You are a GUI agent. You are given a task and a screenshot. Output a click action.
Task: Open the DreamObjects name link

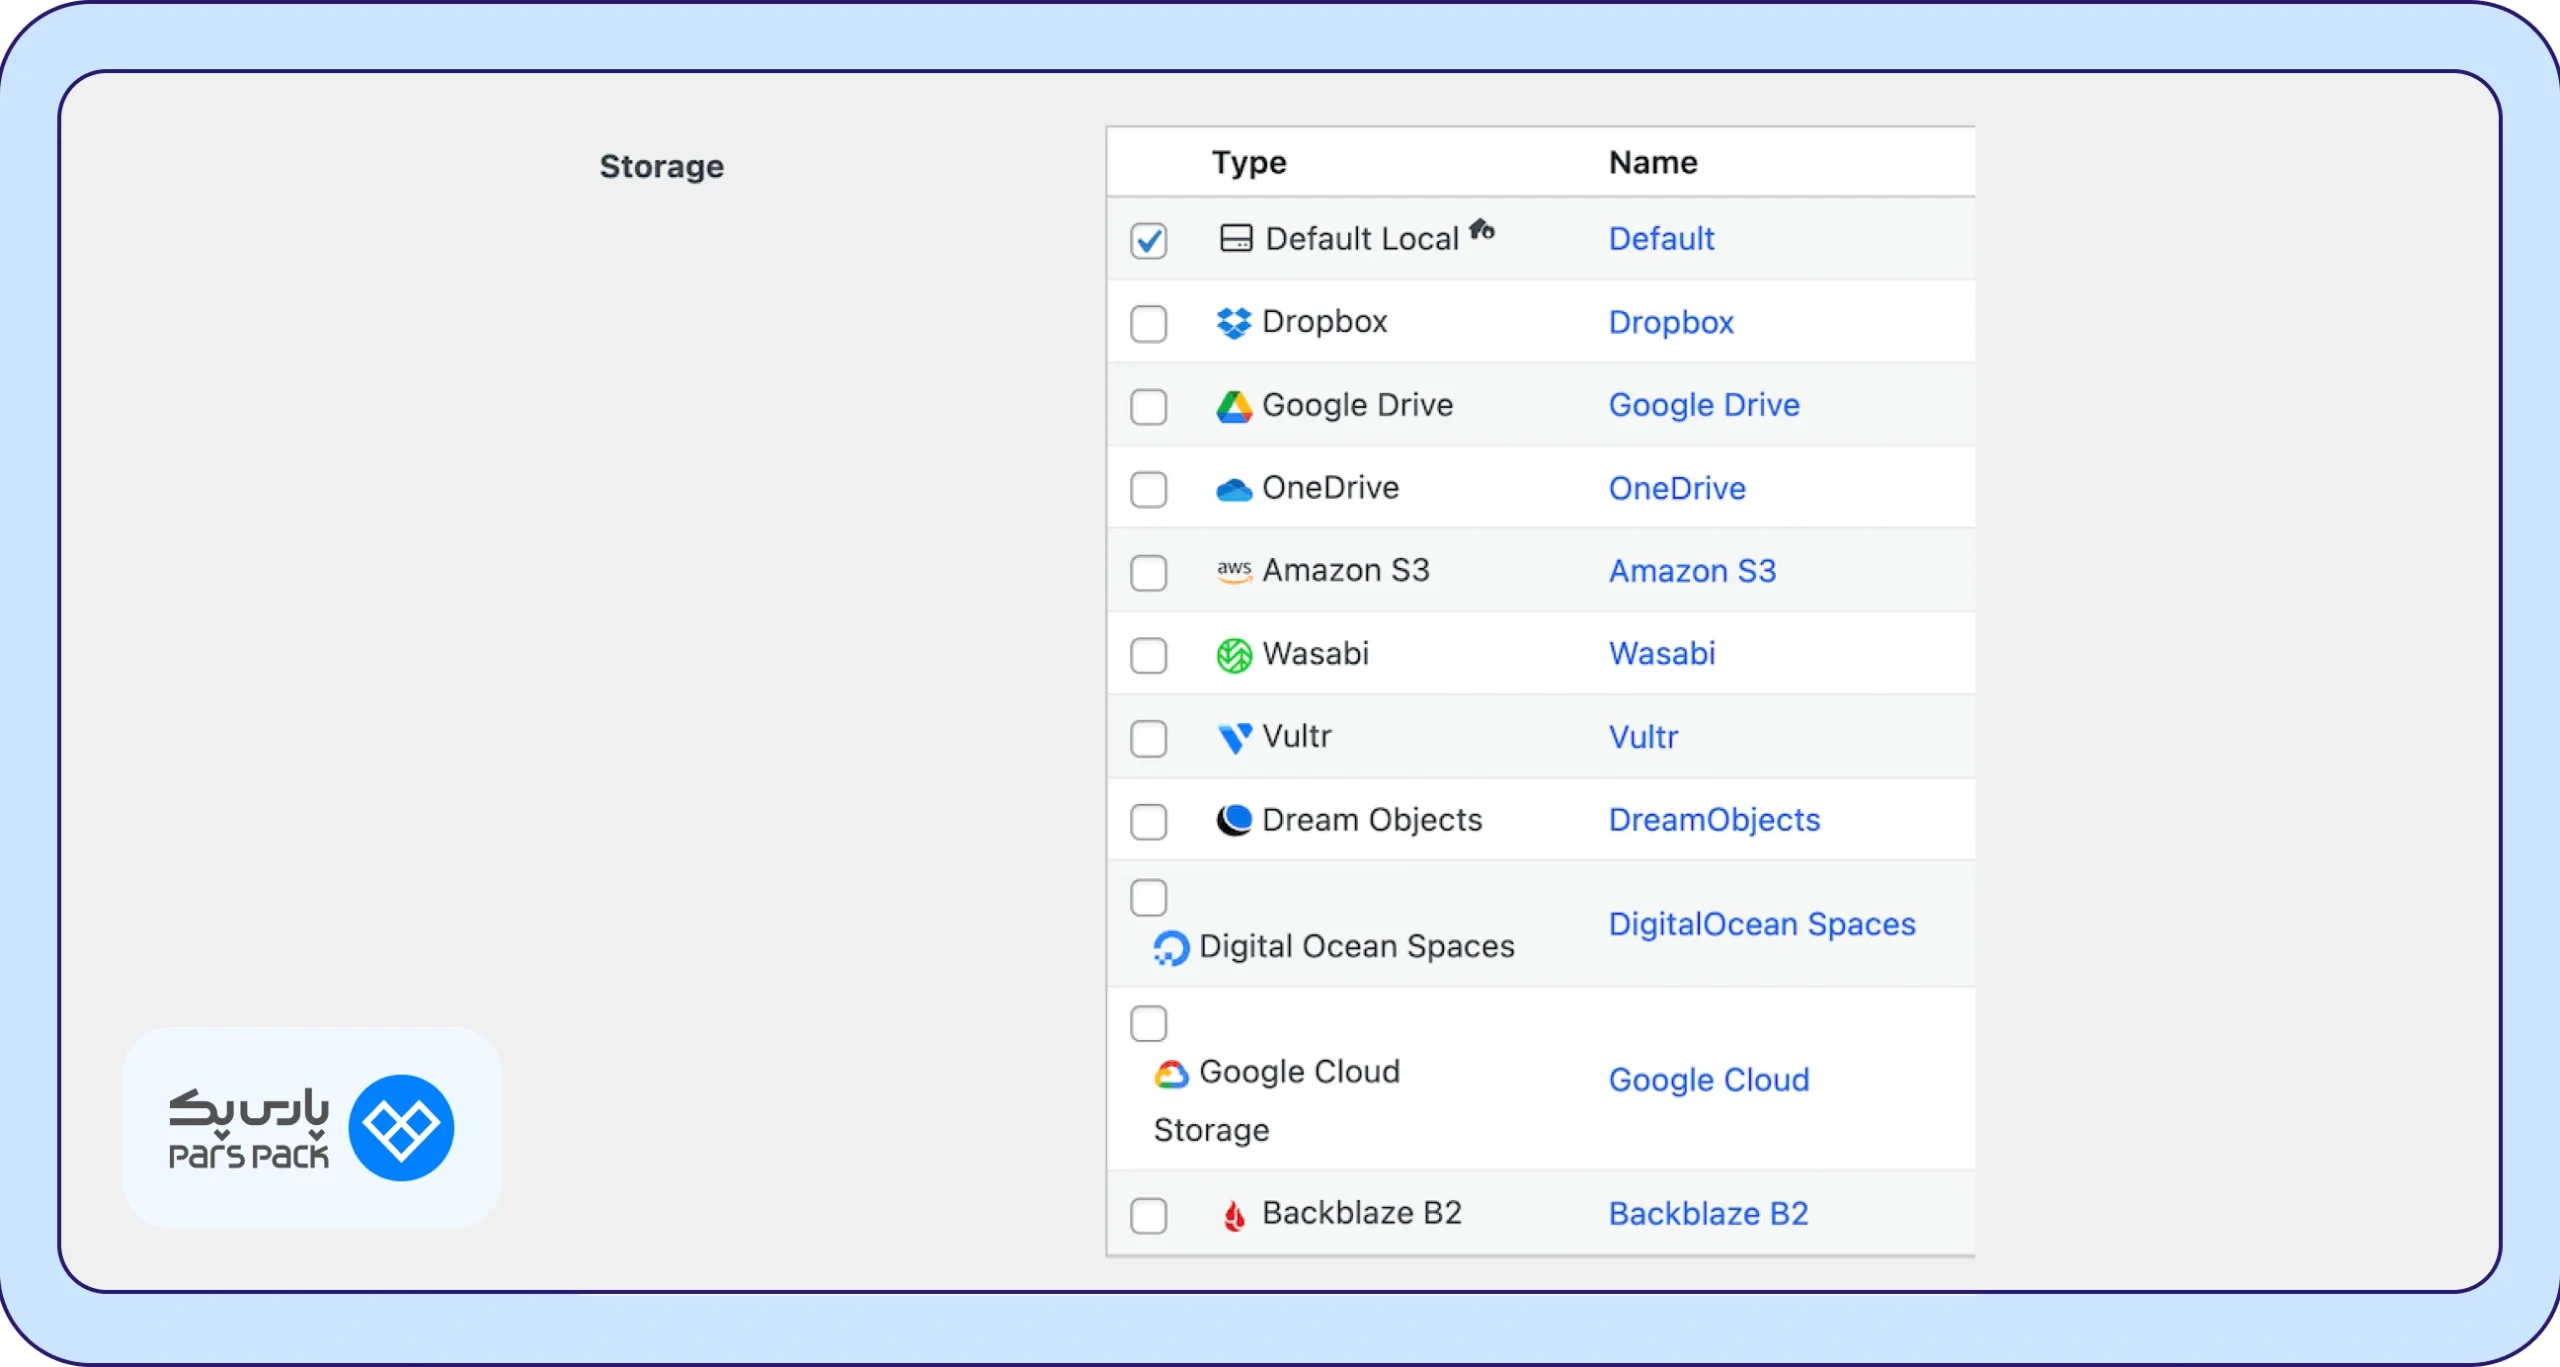point(1714,821)
